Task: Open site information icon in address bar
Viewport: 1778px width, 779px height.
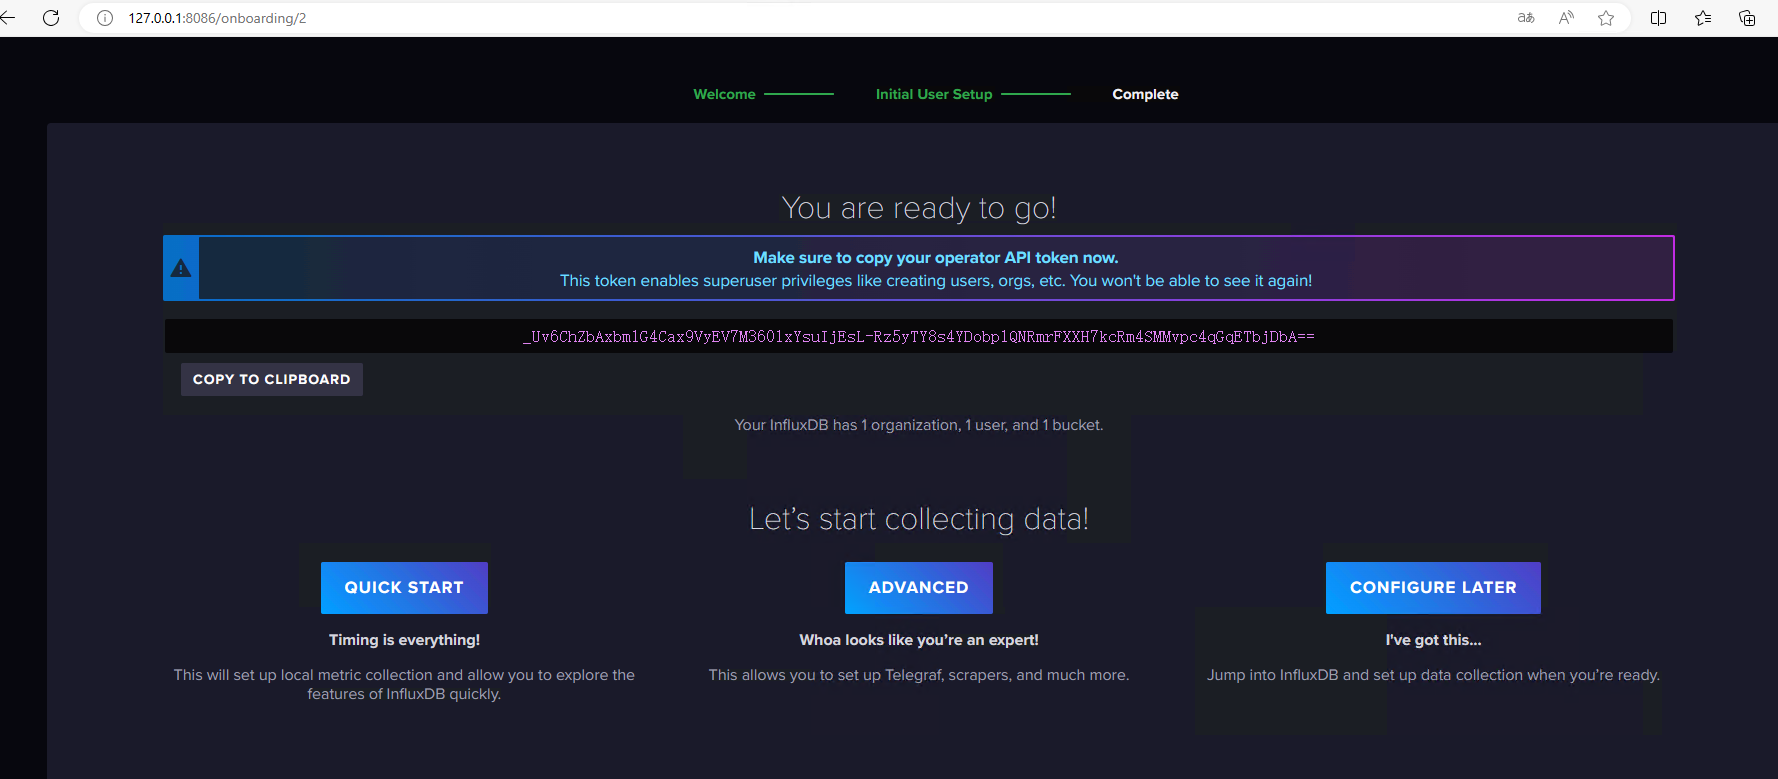Action: pos(105,18)
